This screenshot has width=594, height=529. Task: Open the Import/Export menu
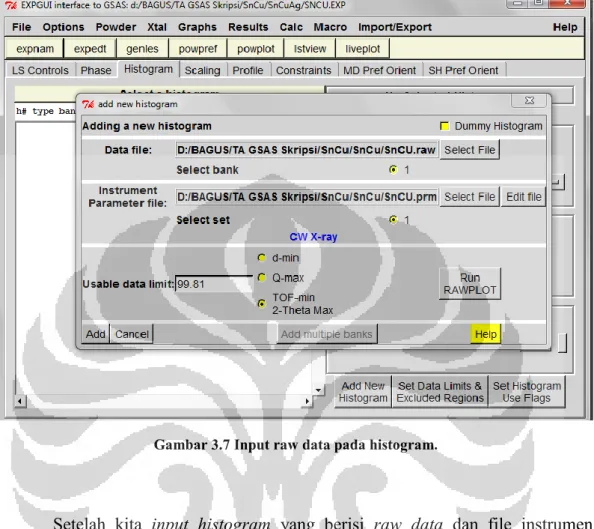(x=395, y=27)
